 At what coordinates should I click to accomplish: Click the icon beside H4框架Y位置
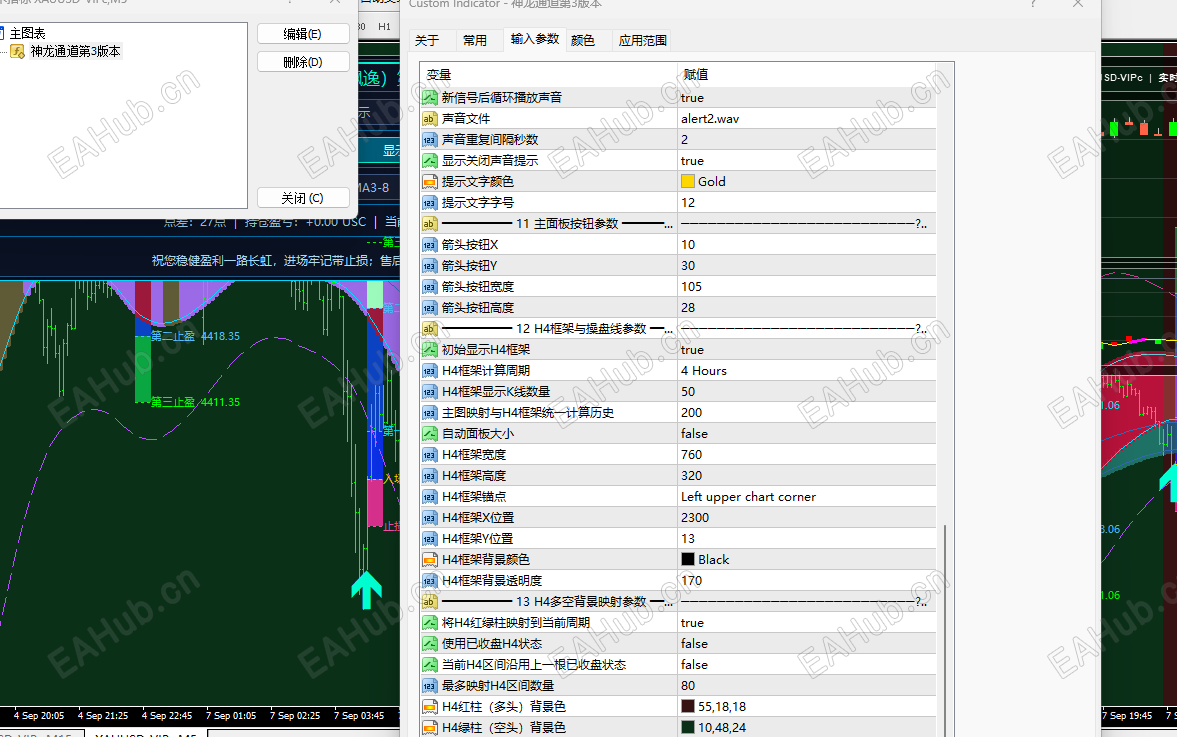[429, 539]
